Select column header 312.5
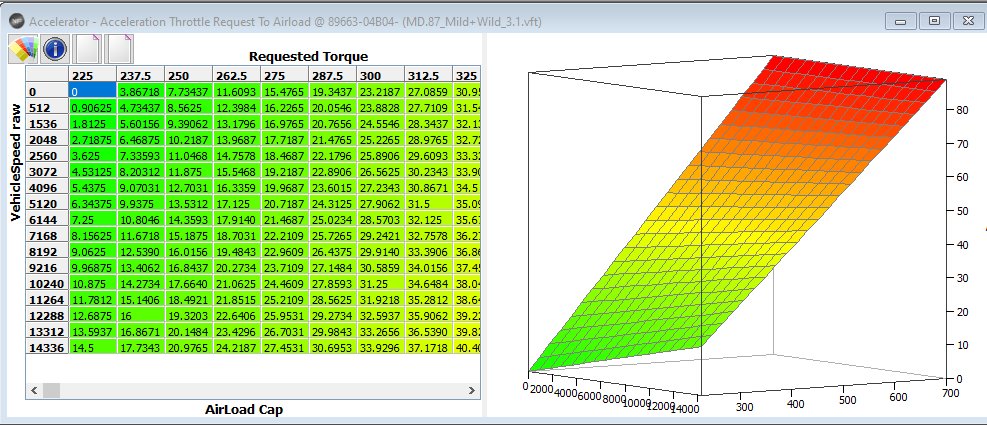This screenshot has height=427, width=987. coord(429,75)
